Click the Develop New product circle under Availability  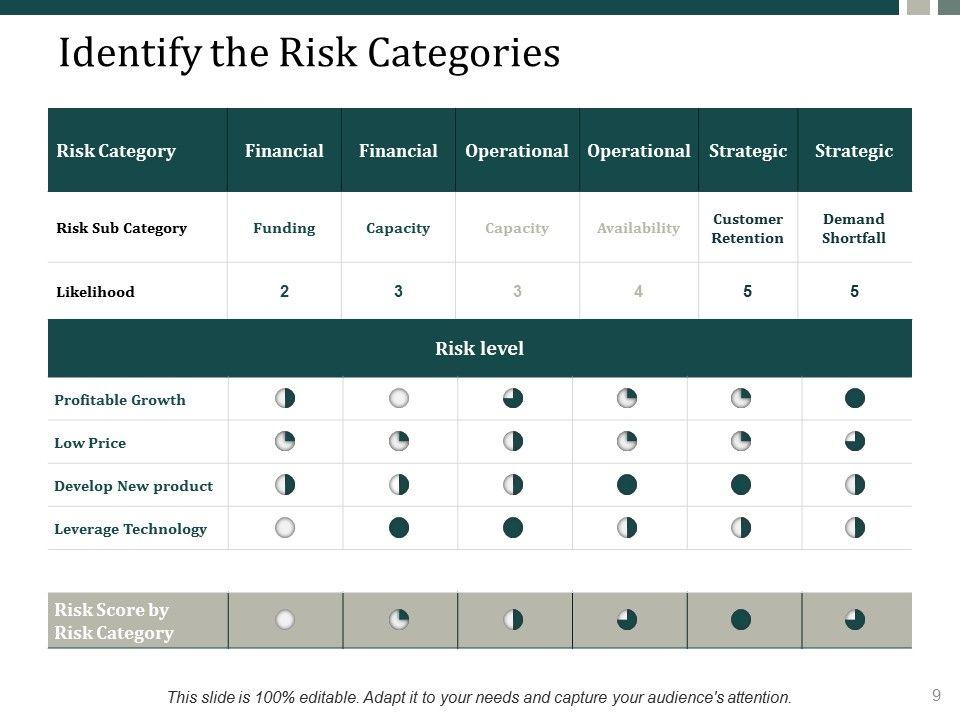[627, 485]
